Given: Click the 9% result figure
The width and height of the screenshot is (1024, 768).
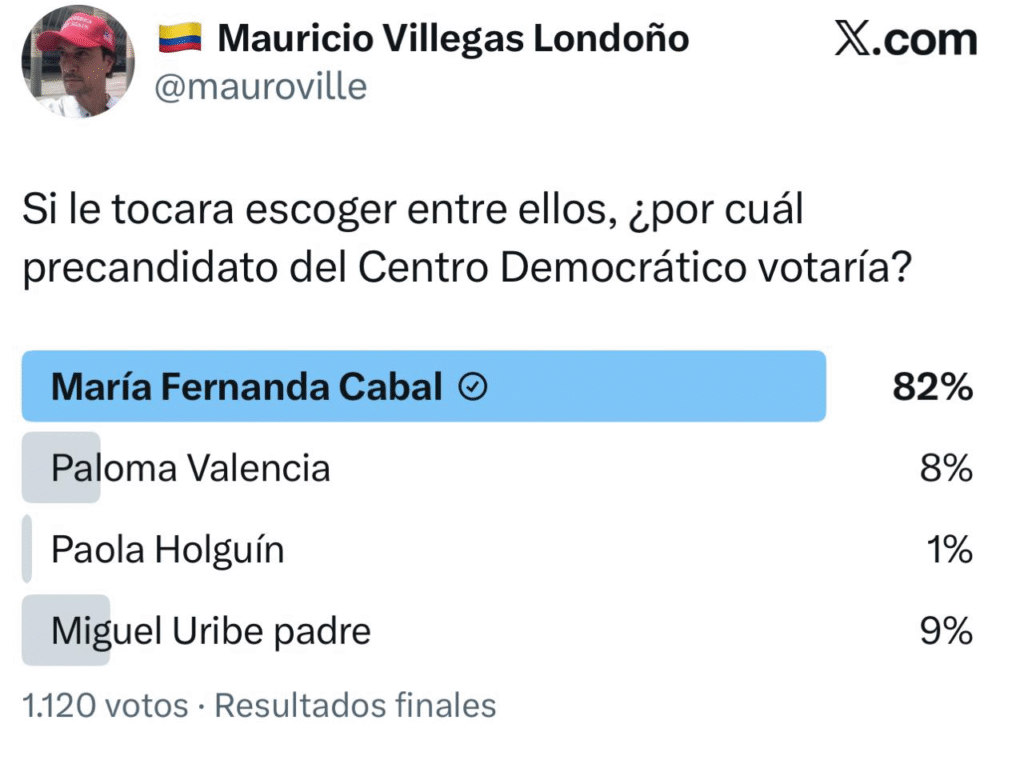Looking at the screenshot, I should click(x=946, y=630).
